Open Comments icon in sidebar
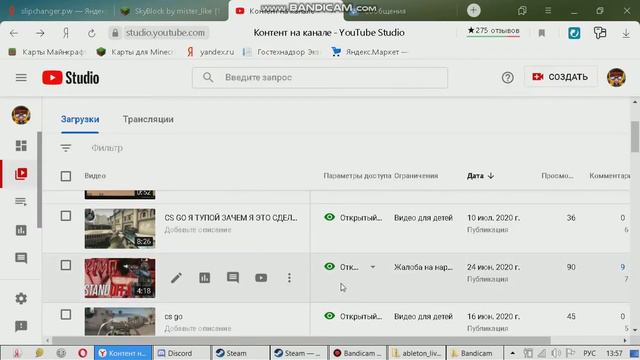 pyautogui.click(x=21, y=258)
